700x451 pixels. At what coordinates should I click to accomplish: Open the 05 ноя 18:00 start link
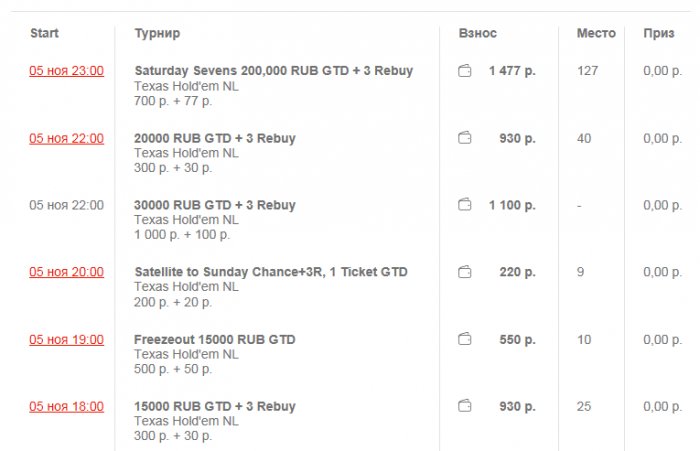pos(66,407)
